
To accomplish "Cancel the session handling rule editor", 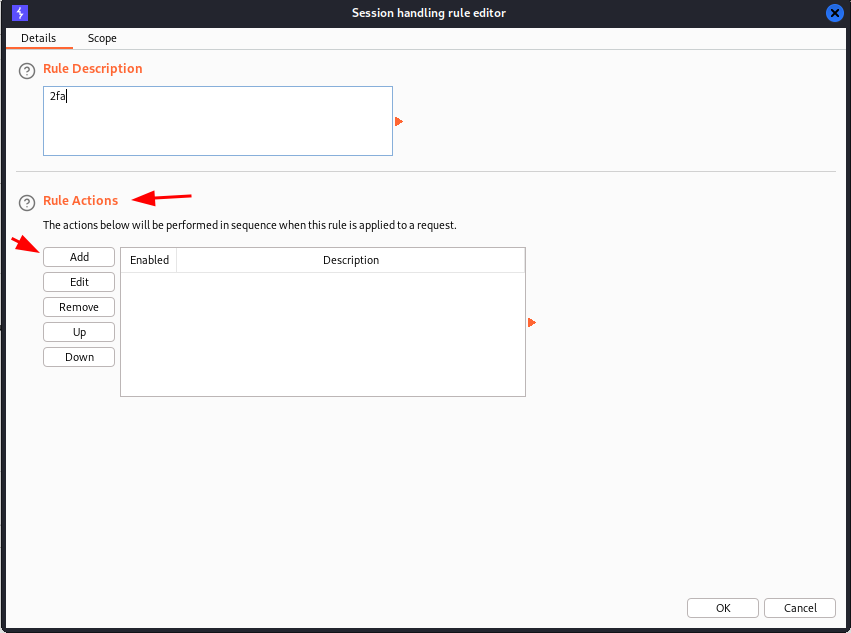I will pos(800,608).
